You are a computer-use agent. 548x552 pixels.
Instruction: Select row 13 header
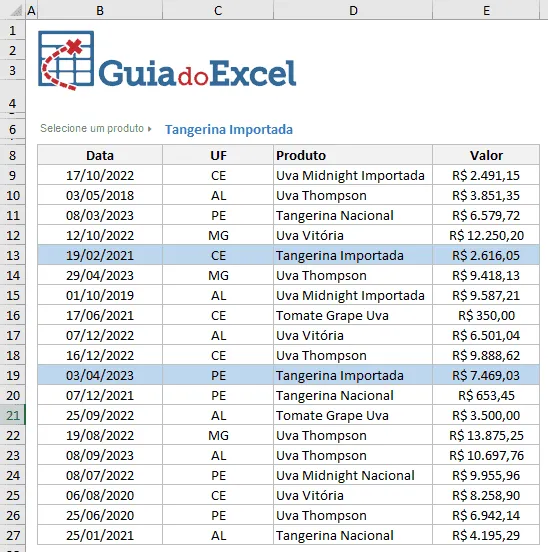point(13,255)
